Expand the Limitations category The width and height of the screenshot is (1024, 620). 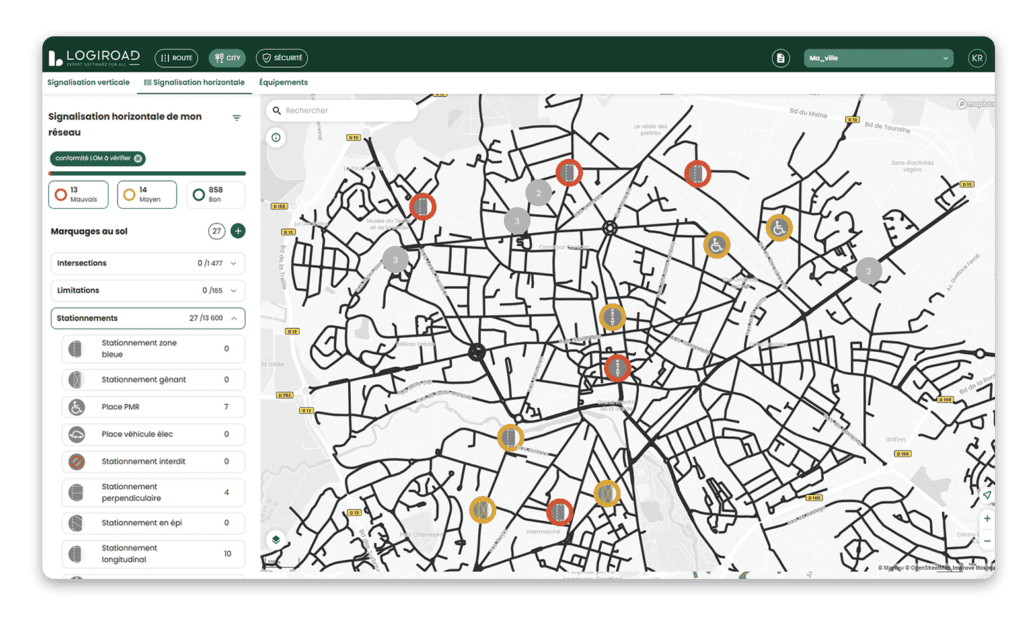pos(148,291)
